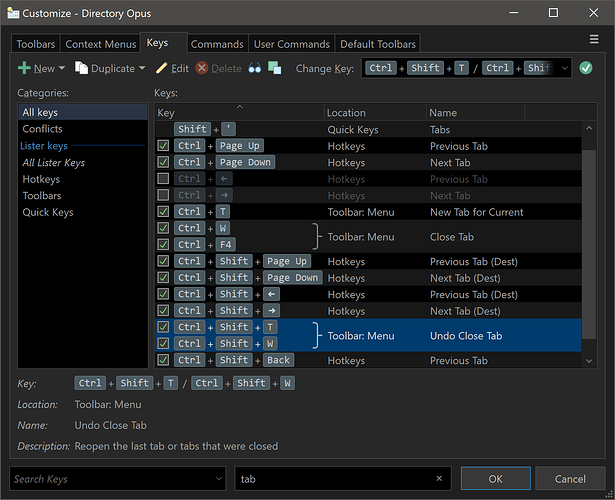The image size is (615, 500).
Task: Click scrollbar down arrow in keys list
Action: pos(589,361)
